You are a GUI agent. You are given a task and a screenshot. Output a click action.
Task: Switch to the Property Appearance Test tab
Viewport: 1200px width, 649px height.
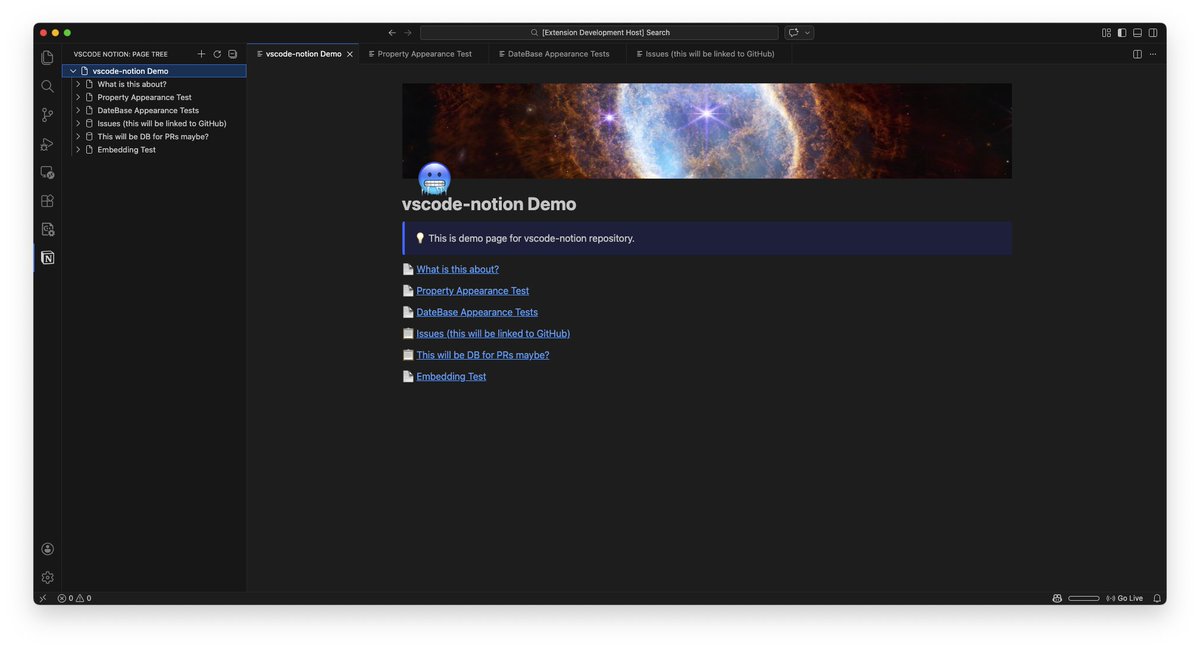click(x=424, y=54)
